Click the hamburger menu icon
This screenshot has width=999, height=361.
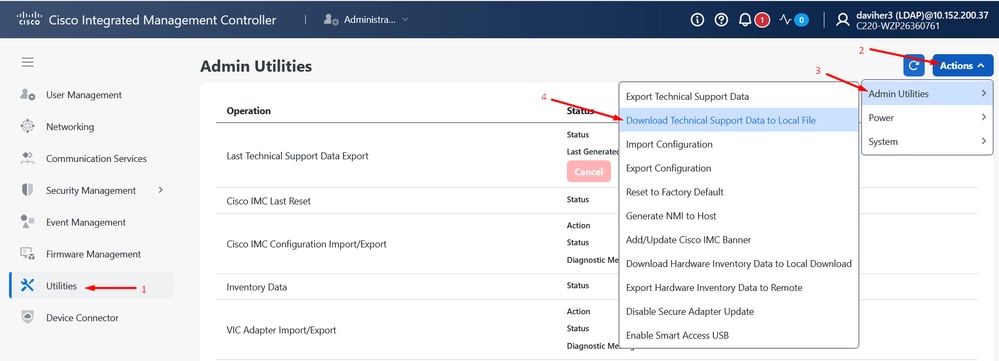(x=27, y=62)
